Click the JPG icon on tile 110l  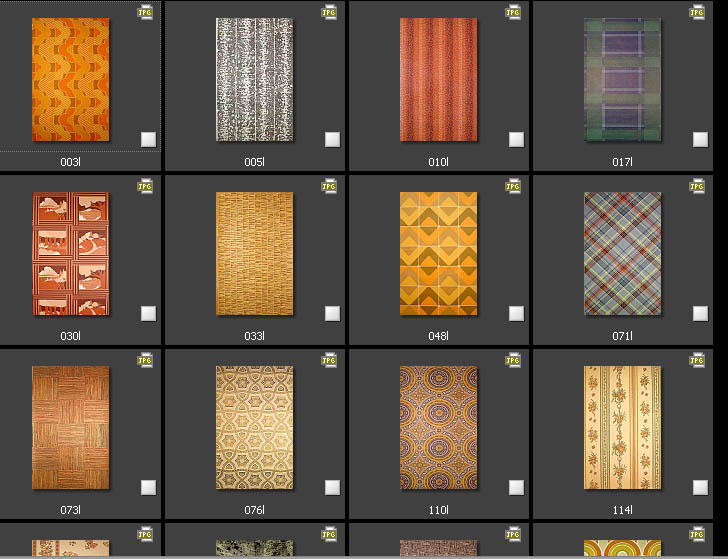click(513, 360)
